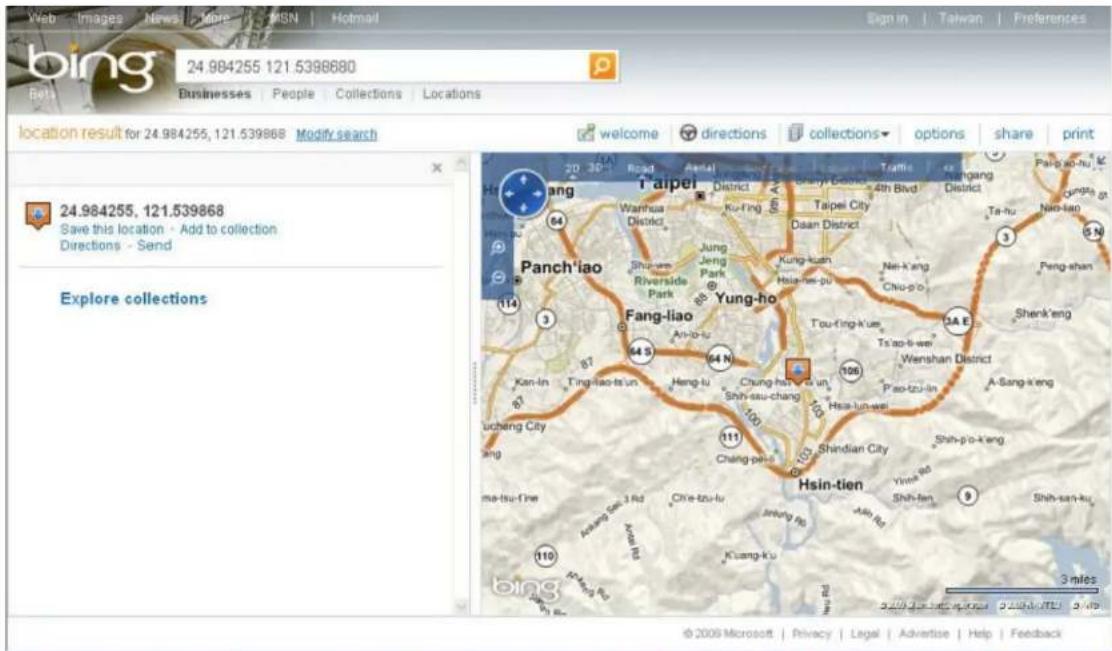Click the orange search magnifier button

602,66
